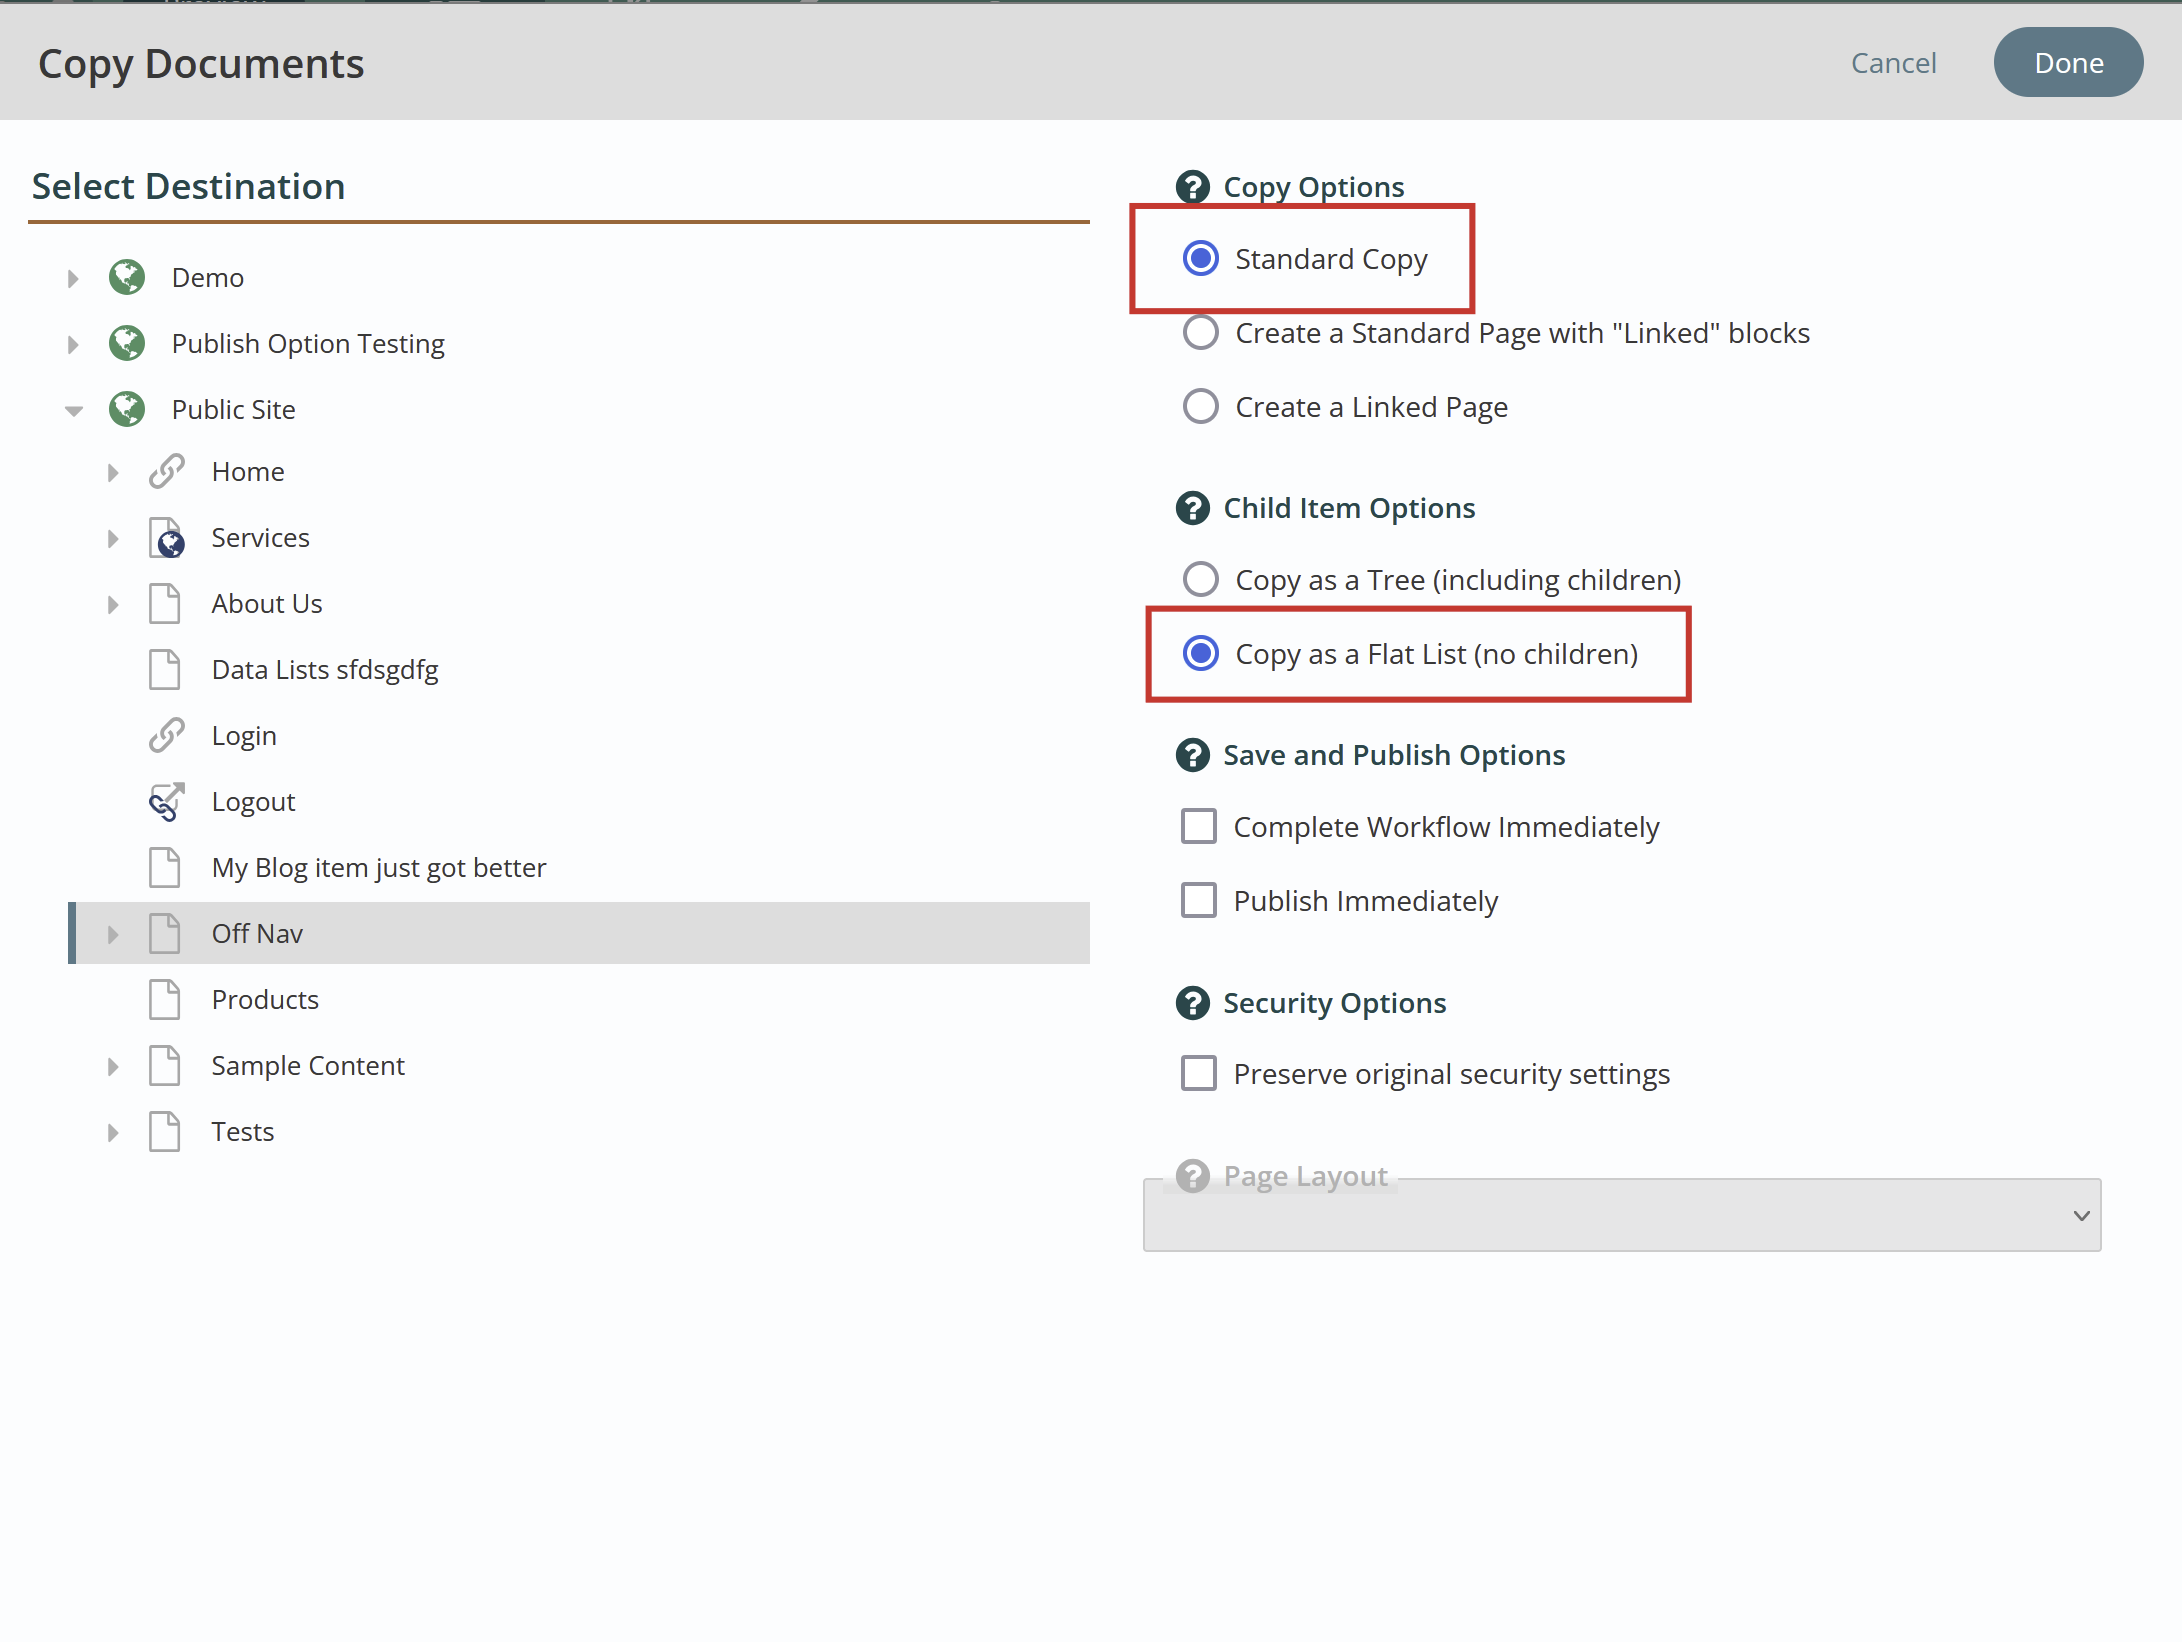Expand the Services node

pos(113,538)
